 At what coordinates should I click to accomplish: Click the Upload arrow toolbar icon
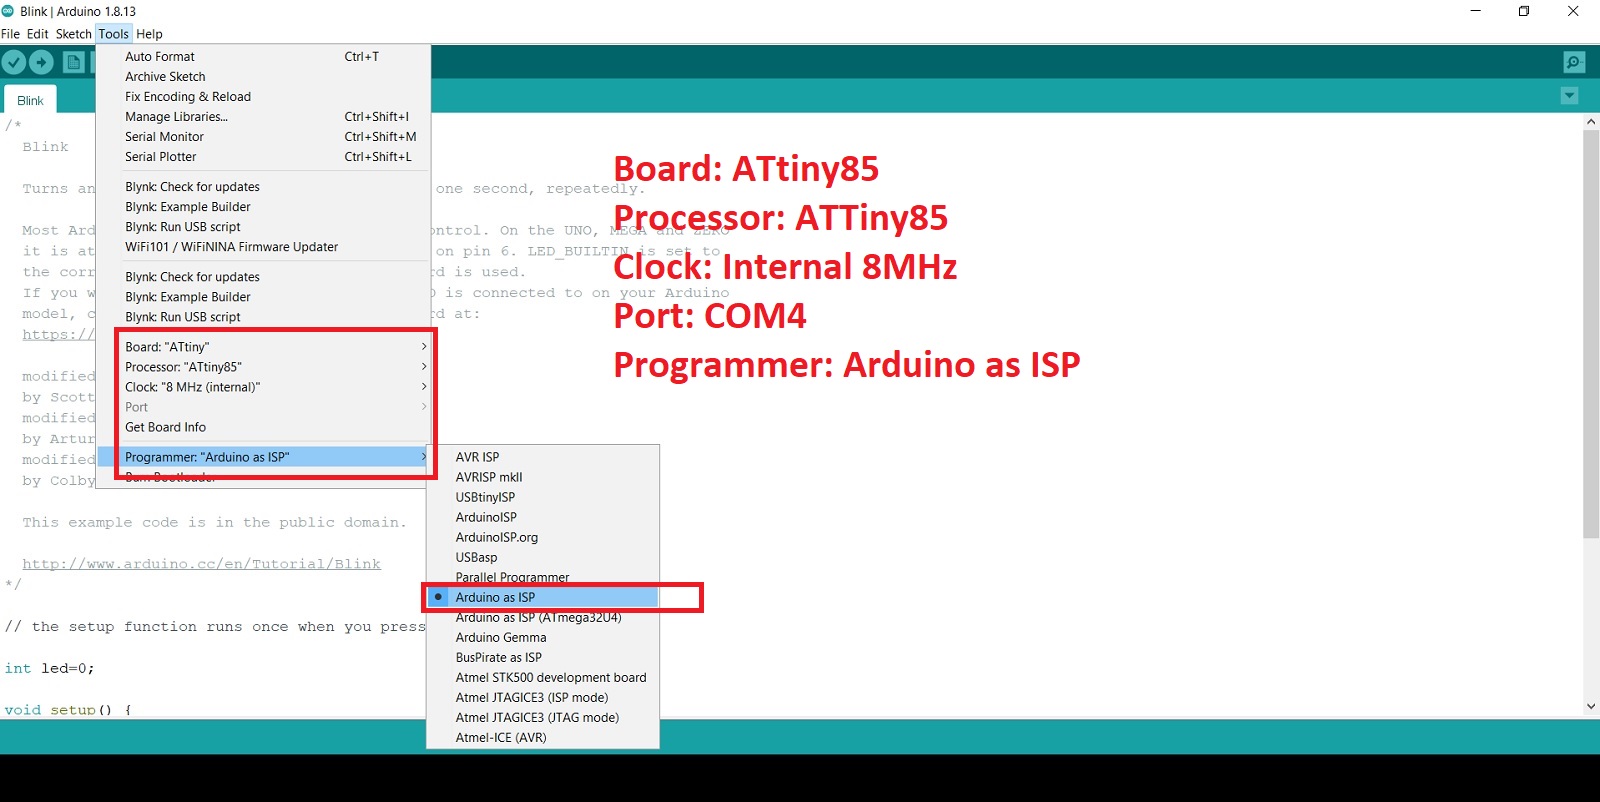coord(42,62)
